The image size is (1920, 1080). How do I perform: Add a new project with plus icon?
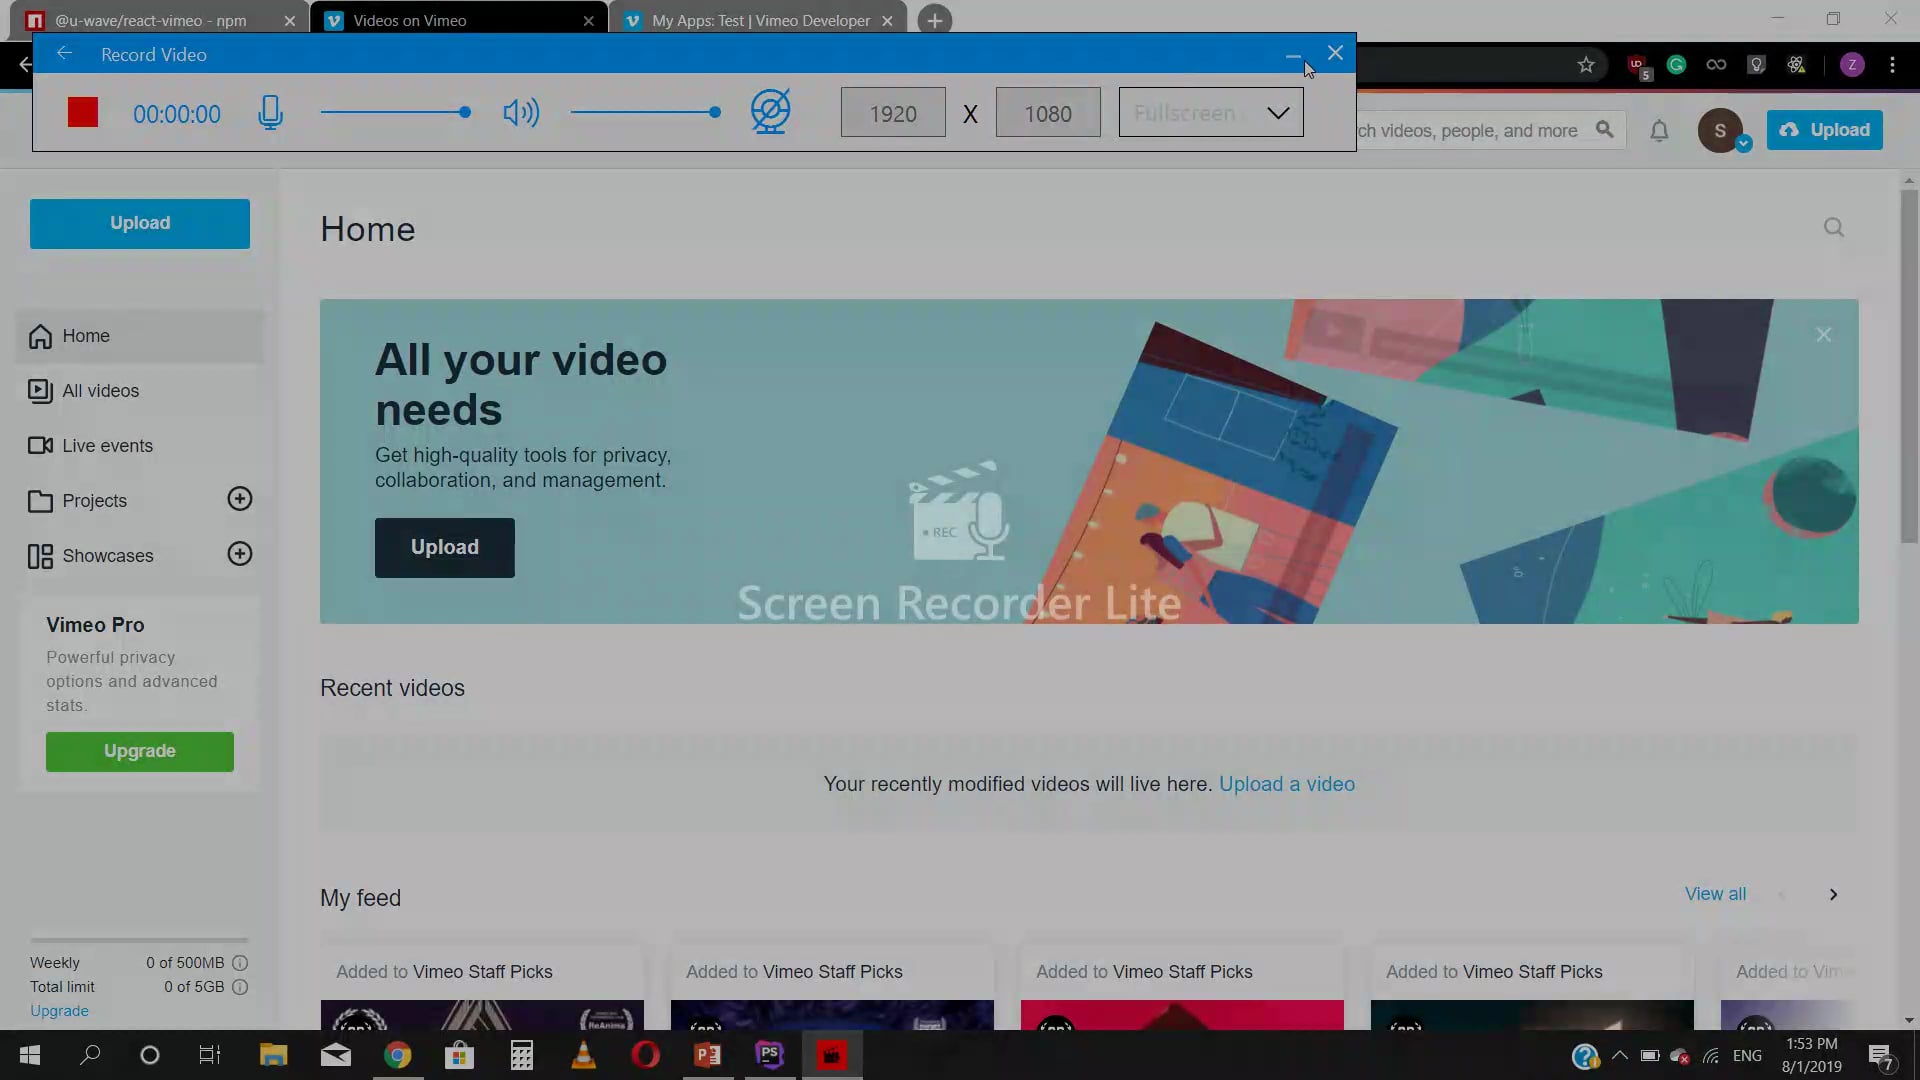[x=240, y=499]
